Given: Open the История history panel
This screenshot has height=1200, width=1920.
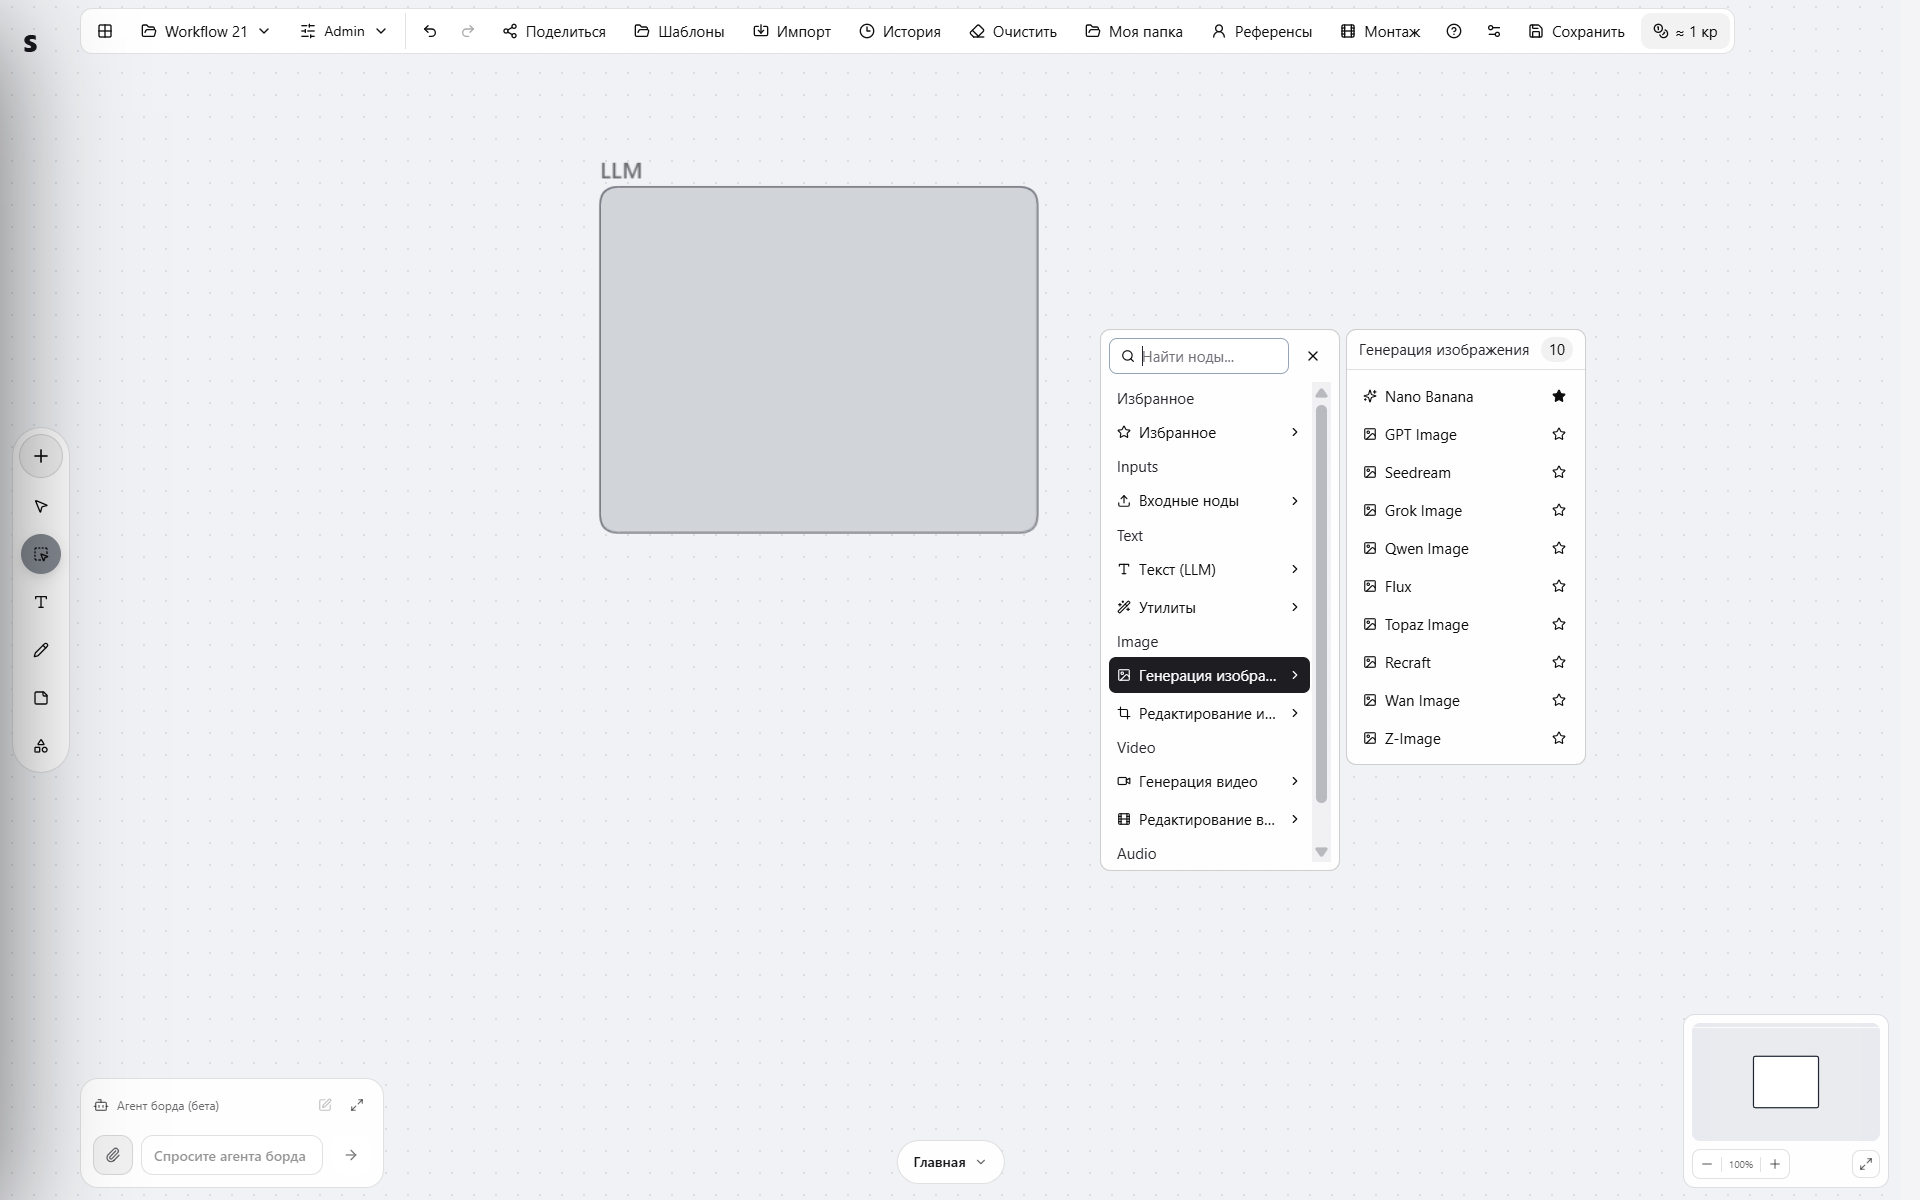Looking at the screenshot, I should pyautogui.click(x=900, y=31).
